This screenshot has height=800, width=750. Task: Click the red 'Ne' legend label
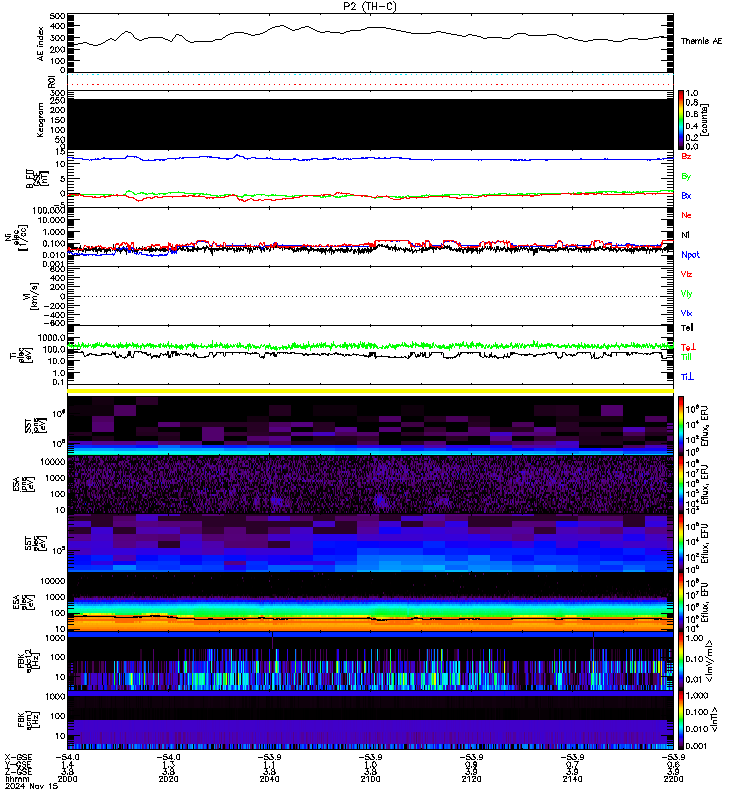[686, 215]
